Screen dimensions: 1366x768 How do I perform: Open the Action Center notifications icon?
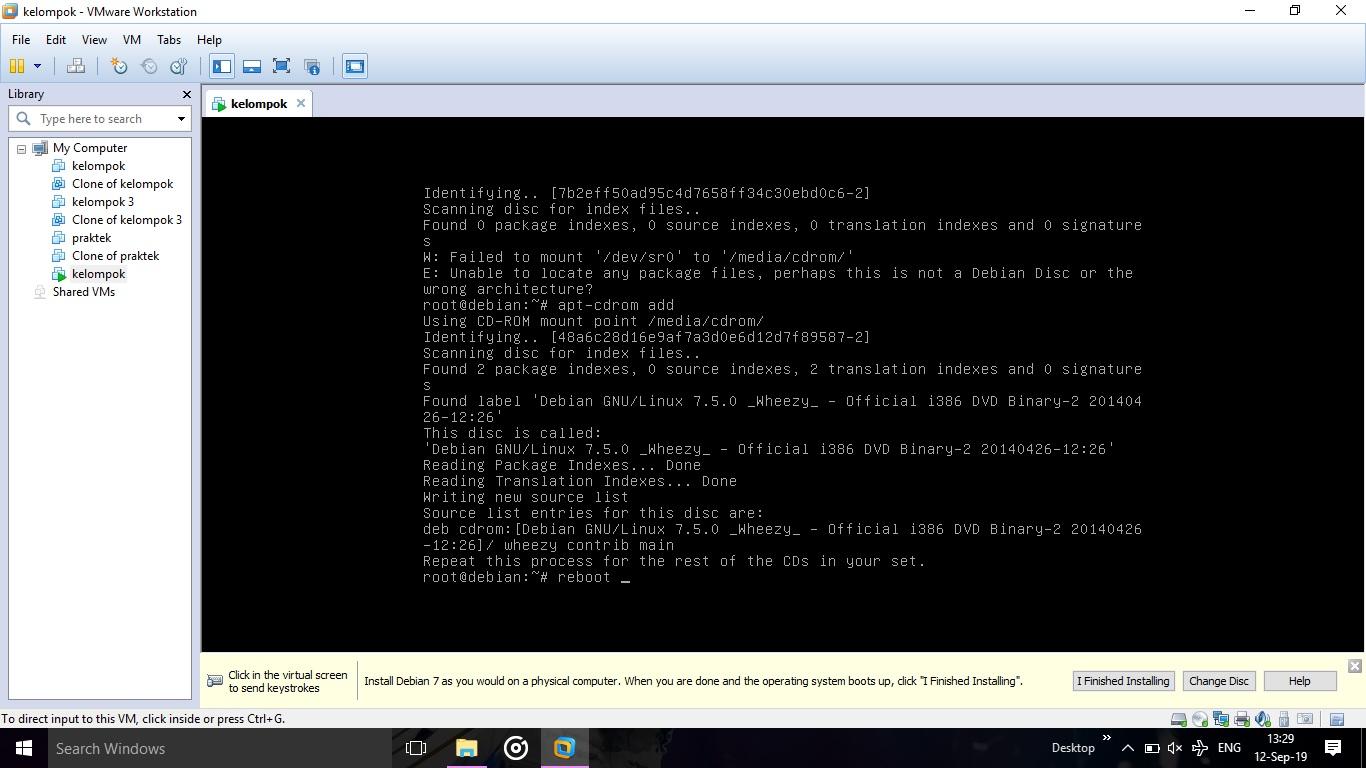tap(1333, 748)
